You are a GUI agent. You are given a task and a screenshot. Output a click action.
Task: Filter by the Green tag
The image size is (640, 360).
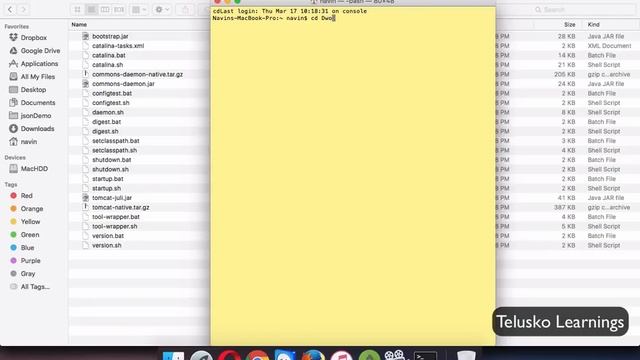(x=30, y=235)
